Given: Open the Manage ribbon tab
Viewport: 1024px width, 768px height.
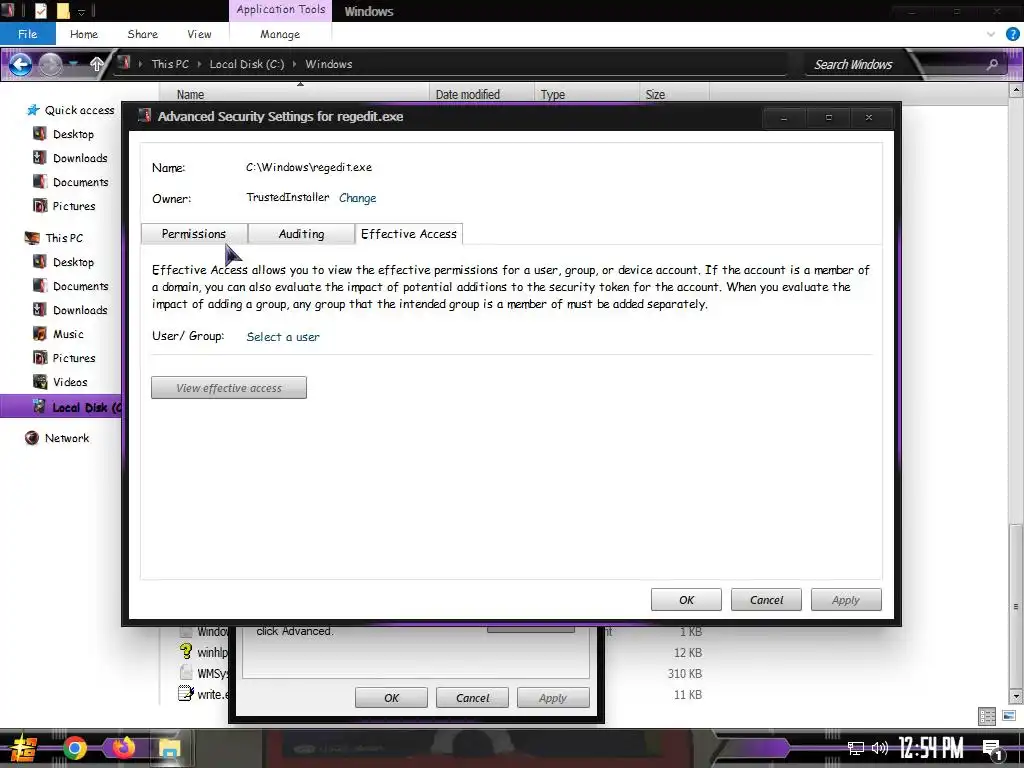Looking at the screenshot, I should (x=280, y=34).
